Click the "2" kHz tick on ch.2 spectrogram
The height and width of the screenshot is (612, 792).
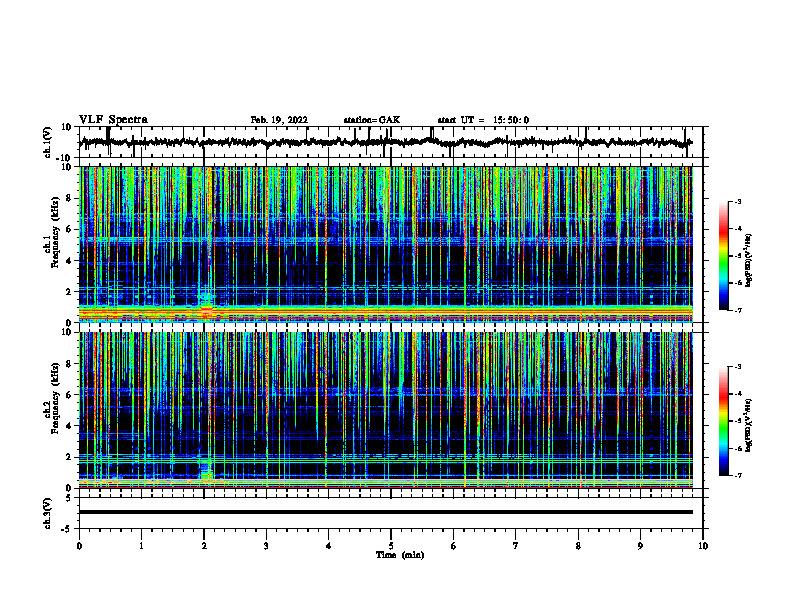(69, 457)
